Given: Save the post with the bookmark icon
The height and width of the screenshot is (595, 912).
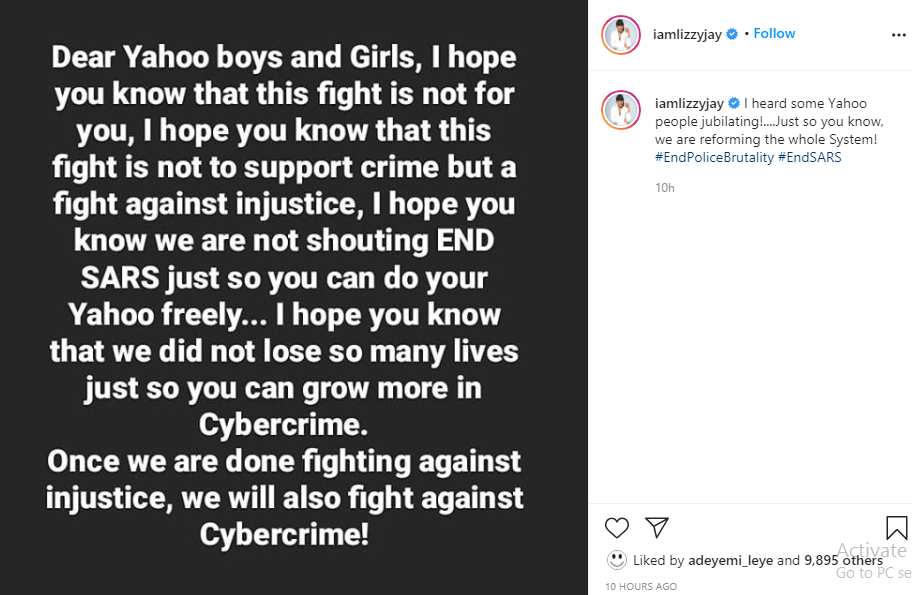Looking at the screenshot, I should pos(896,527).
